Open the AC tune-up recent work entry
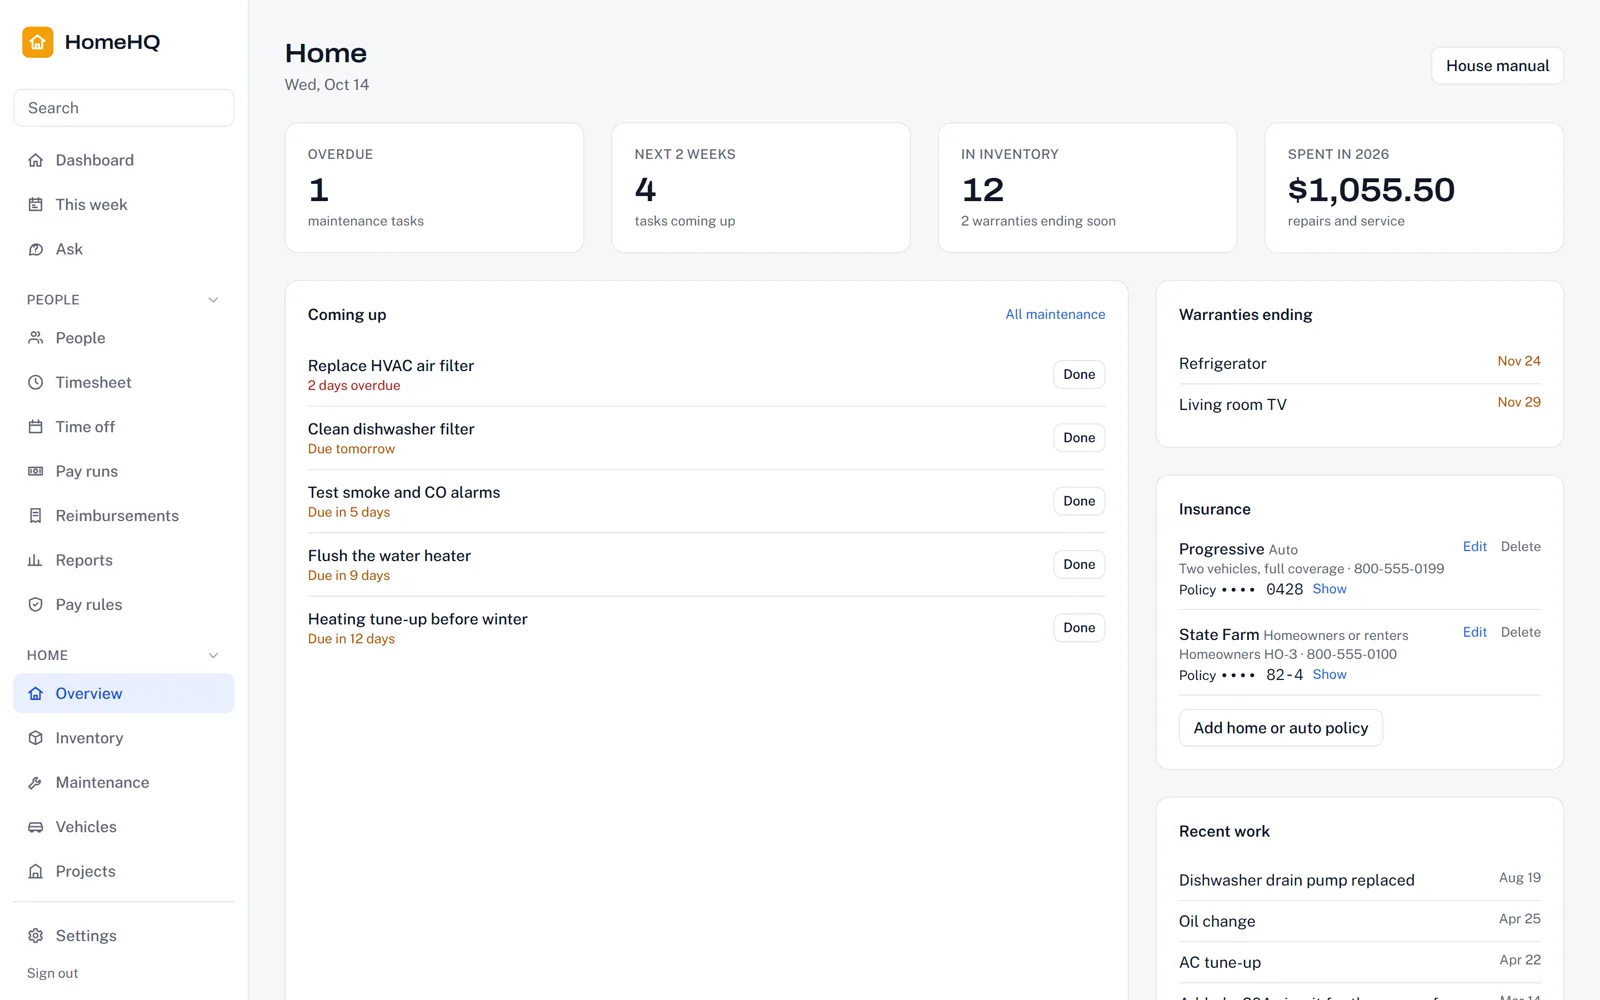This screenshot has width=1600, height=1000. pyautogui.click(x=1360, y=962)
